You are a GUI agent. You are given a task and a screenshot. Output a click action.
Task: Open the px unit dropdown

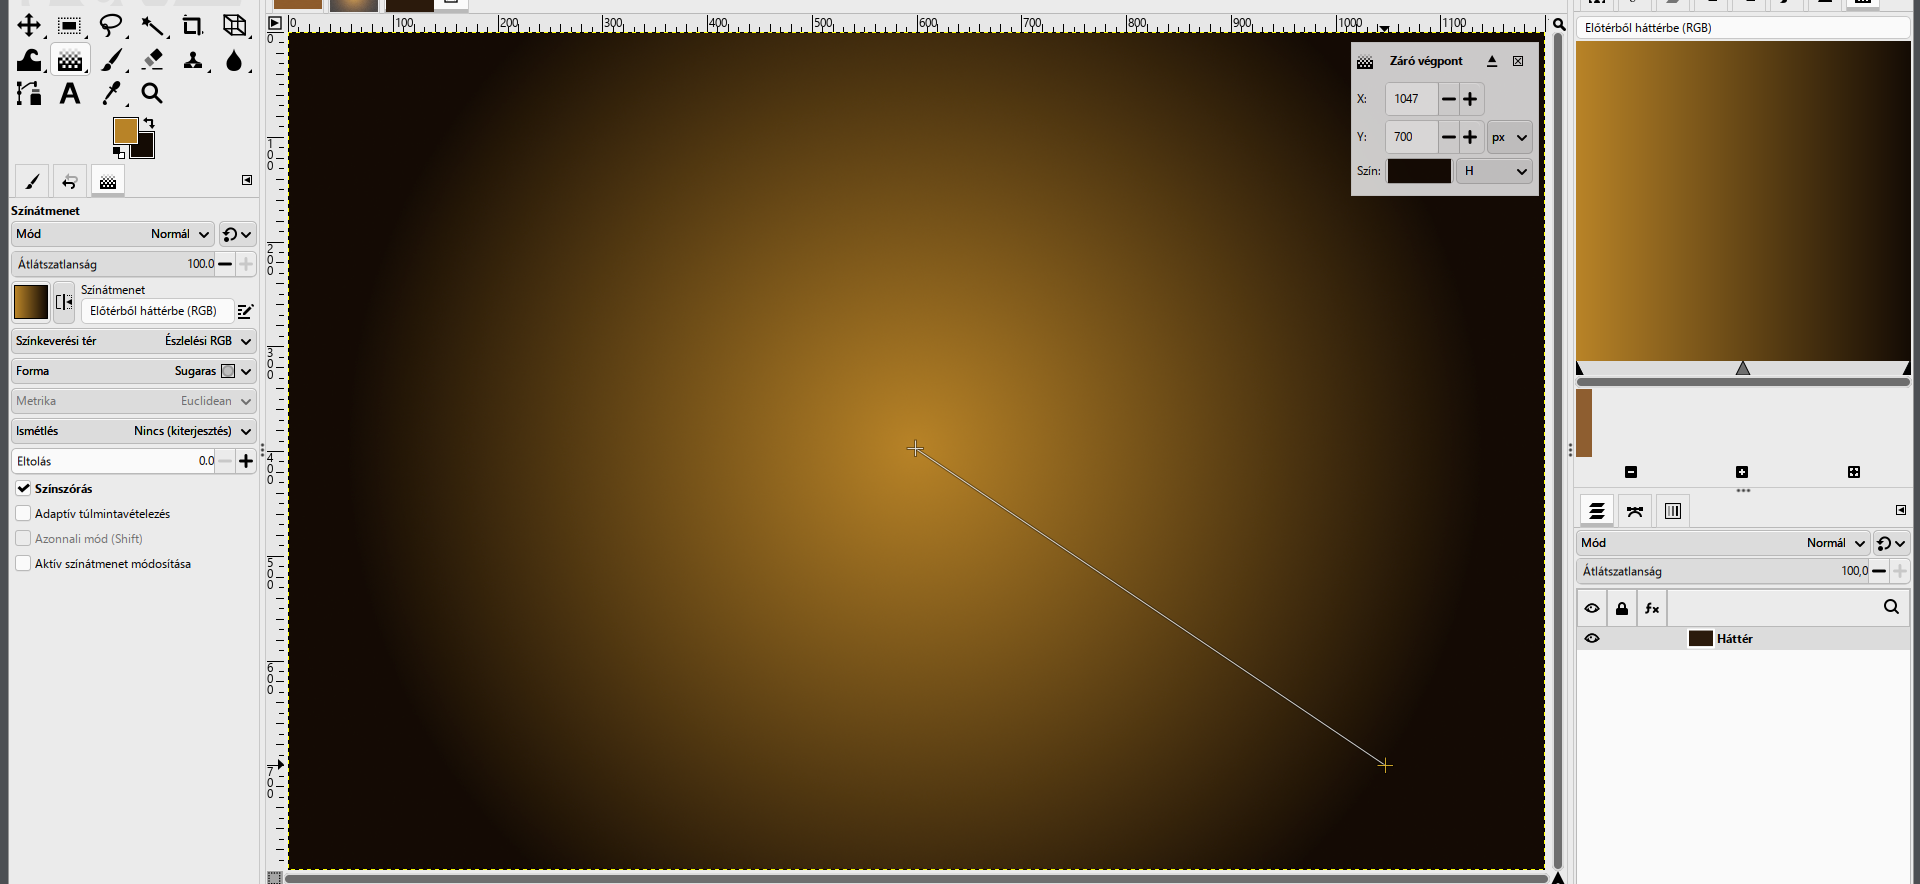(x=1510, y=137)
